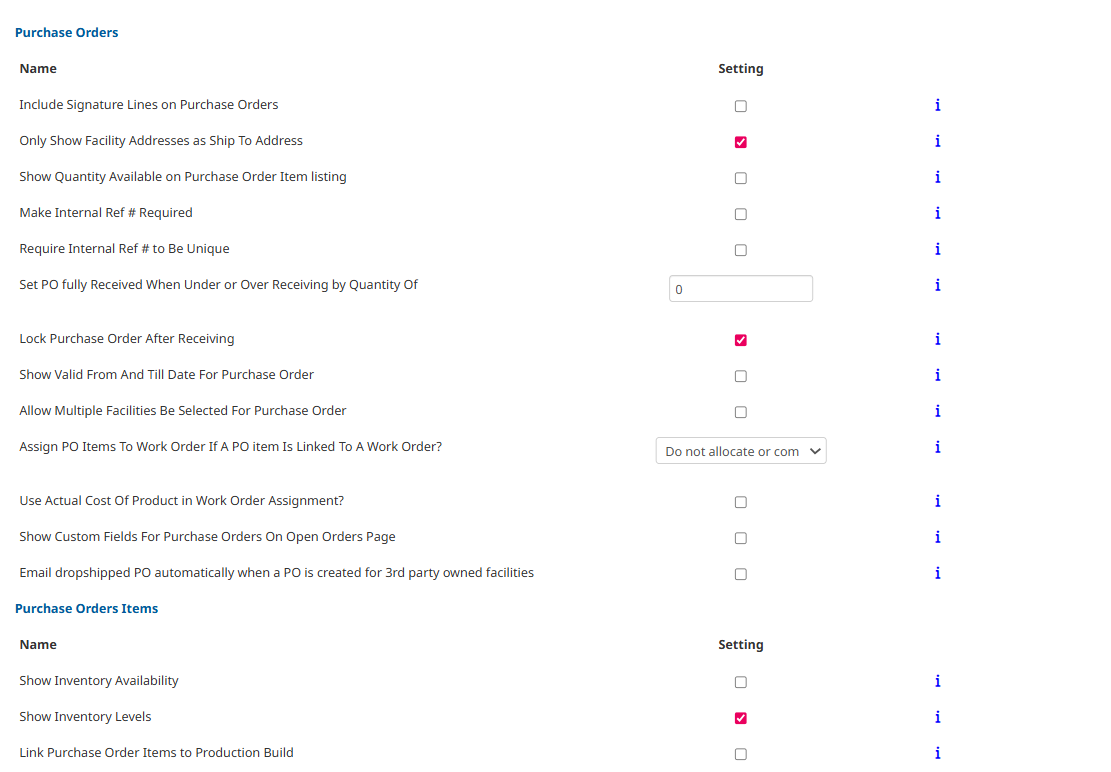View help for Link Purchase Order Items setting
The image size is (1111, 772).
click(x=937, y=753)
